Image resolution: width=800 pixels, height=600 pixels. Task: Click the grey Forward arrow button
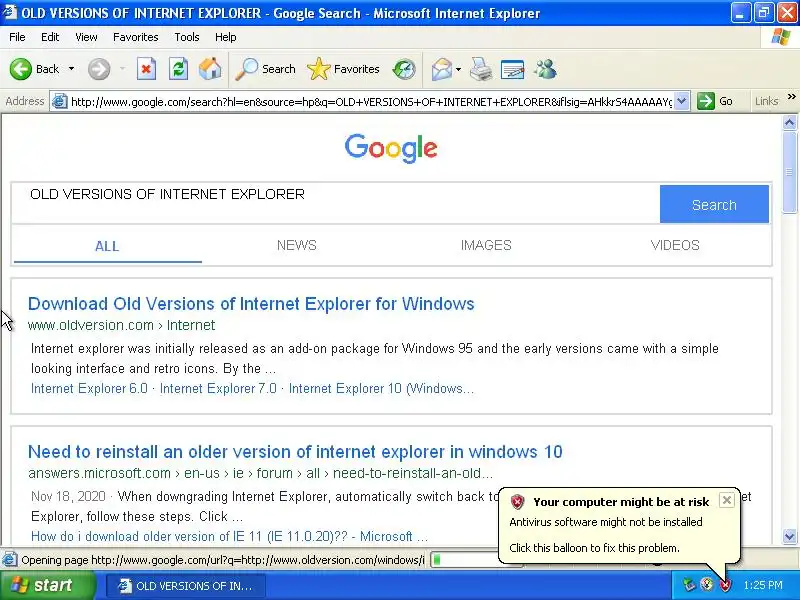99,69
